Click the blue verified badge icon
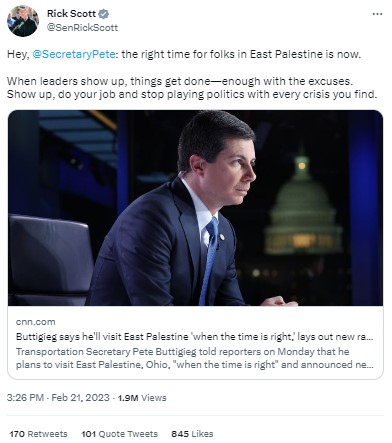 point(104,14)
